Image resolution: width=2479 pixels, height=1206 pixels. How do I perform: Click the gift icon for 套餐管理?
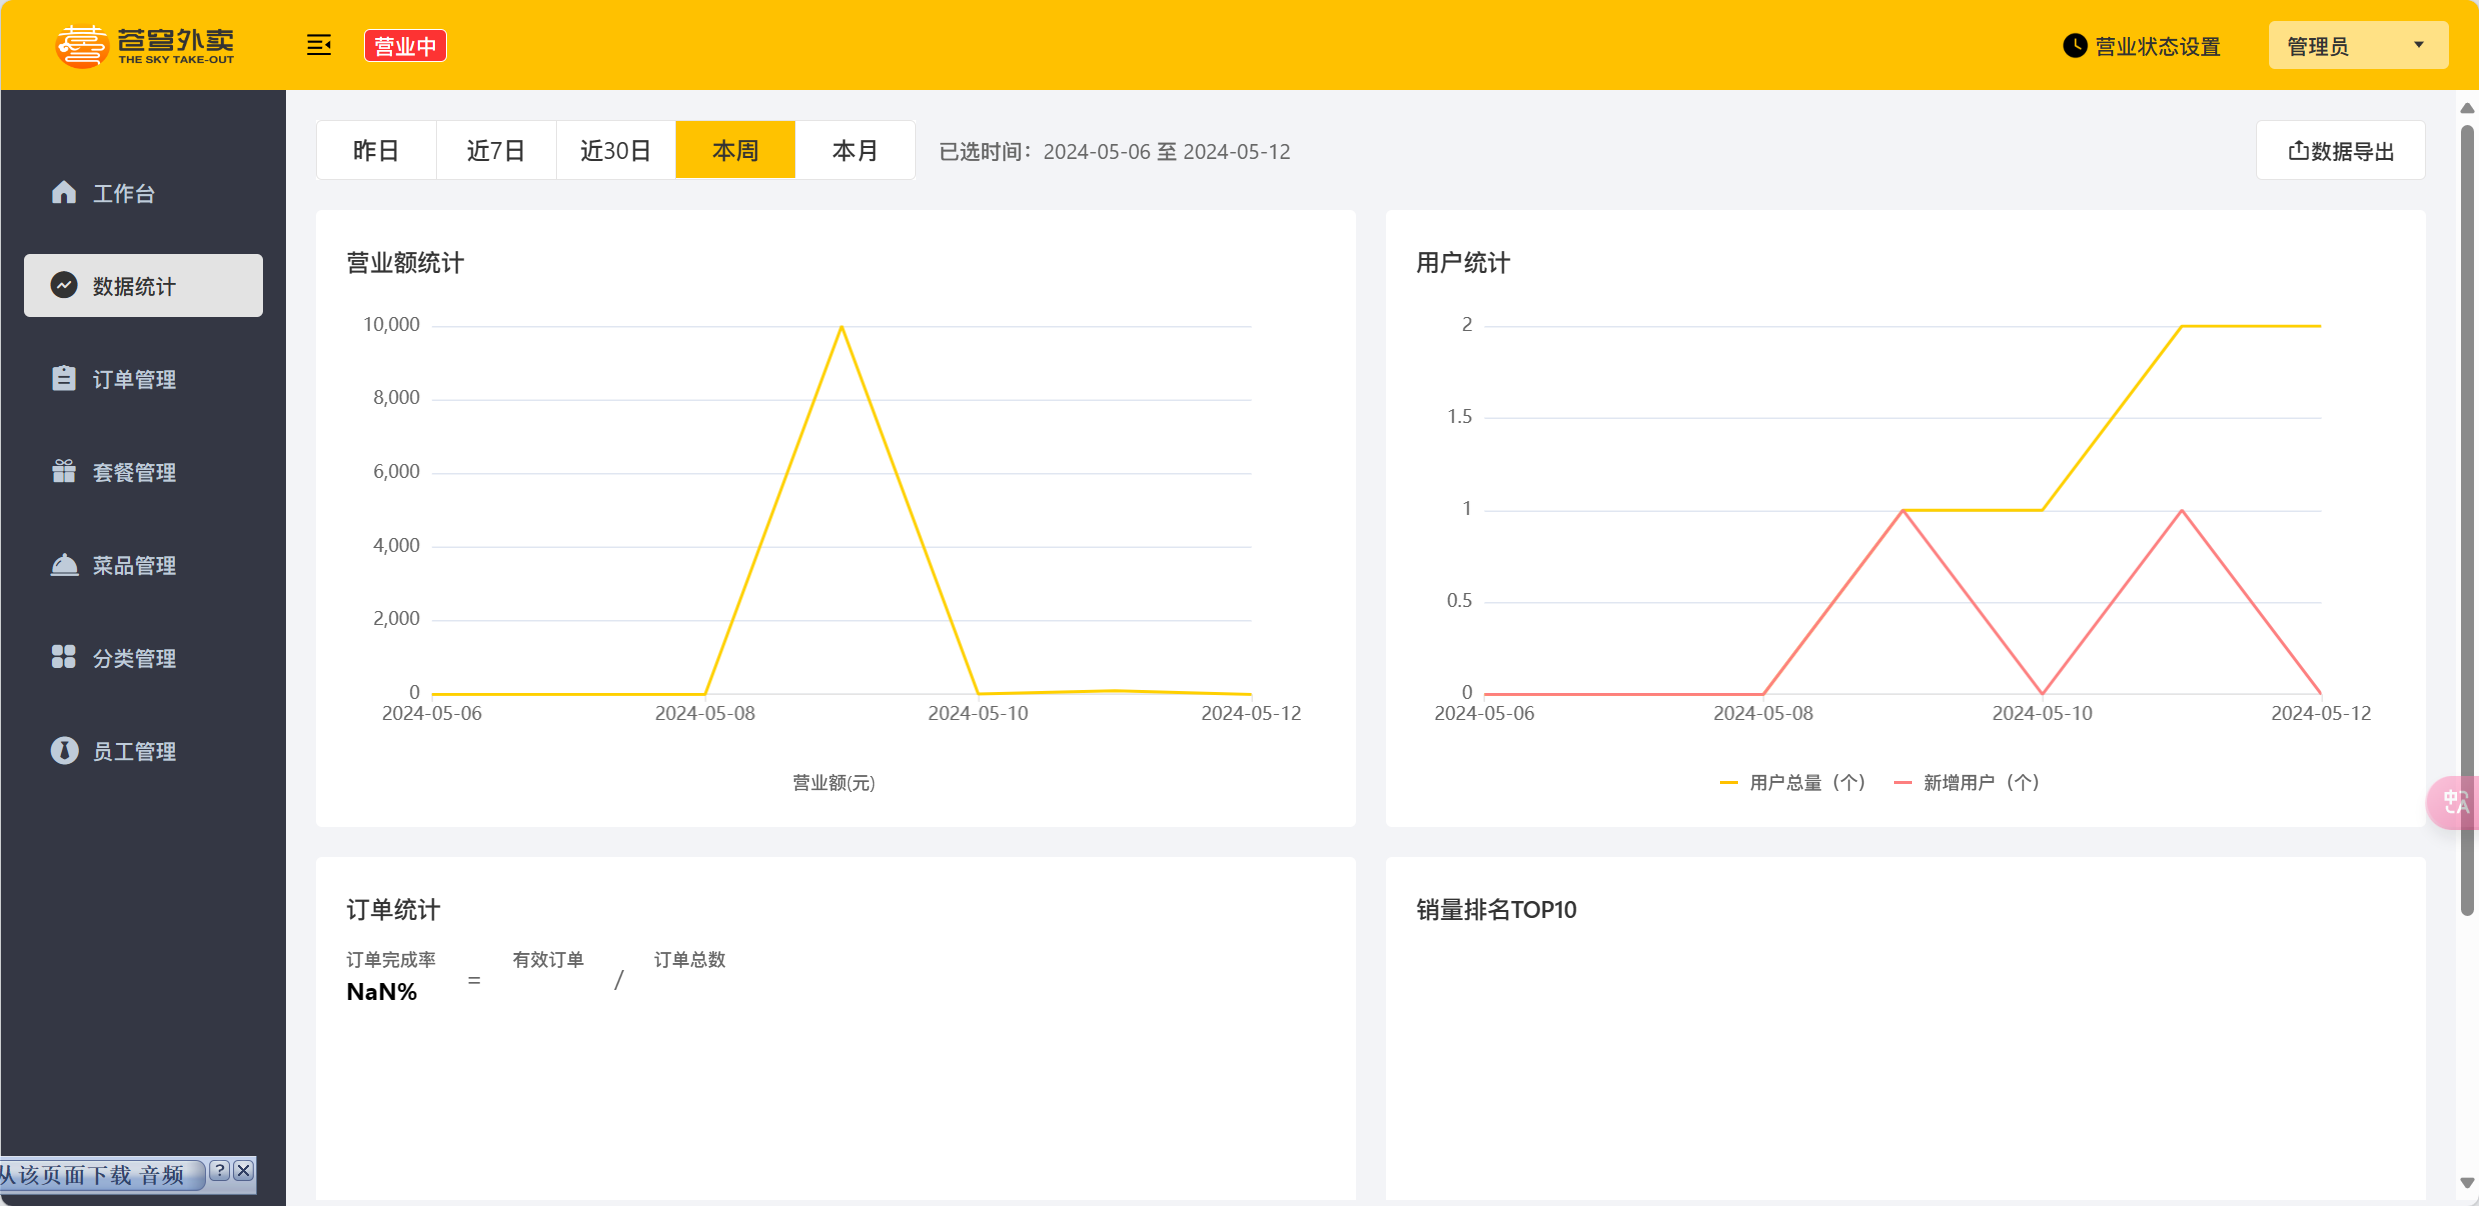coord(64,471)
